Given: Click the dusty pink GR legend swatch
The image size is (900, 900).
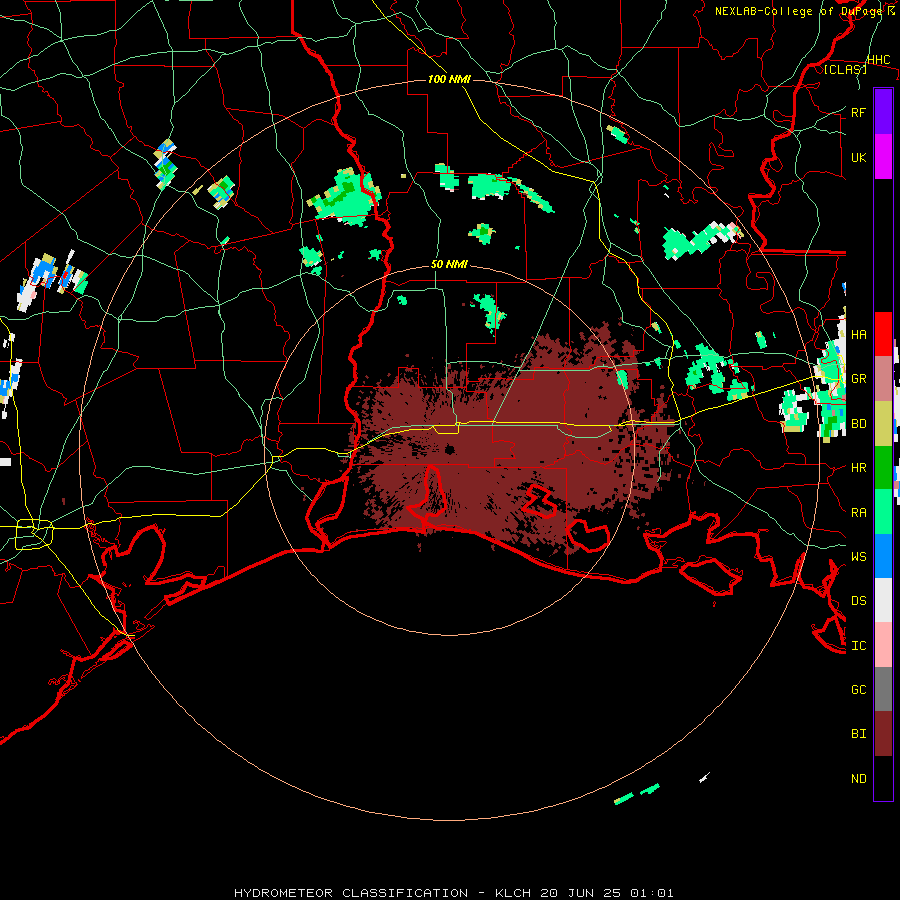Looking at the screenshot, I should click(883, 379).
